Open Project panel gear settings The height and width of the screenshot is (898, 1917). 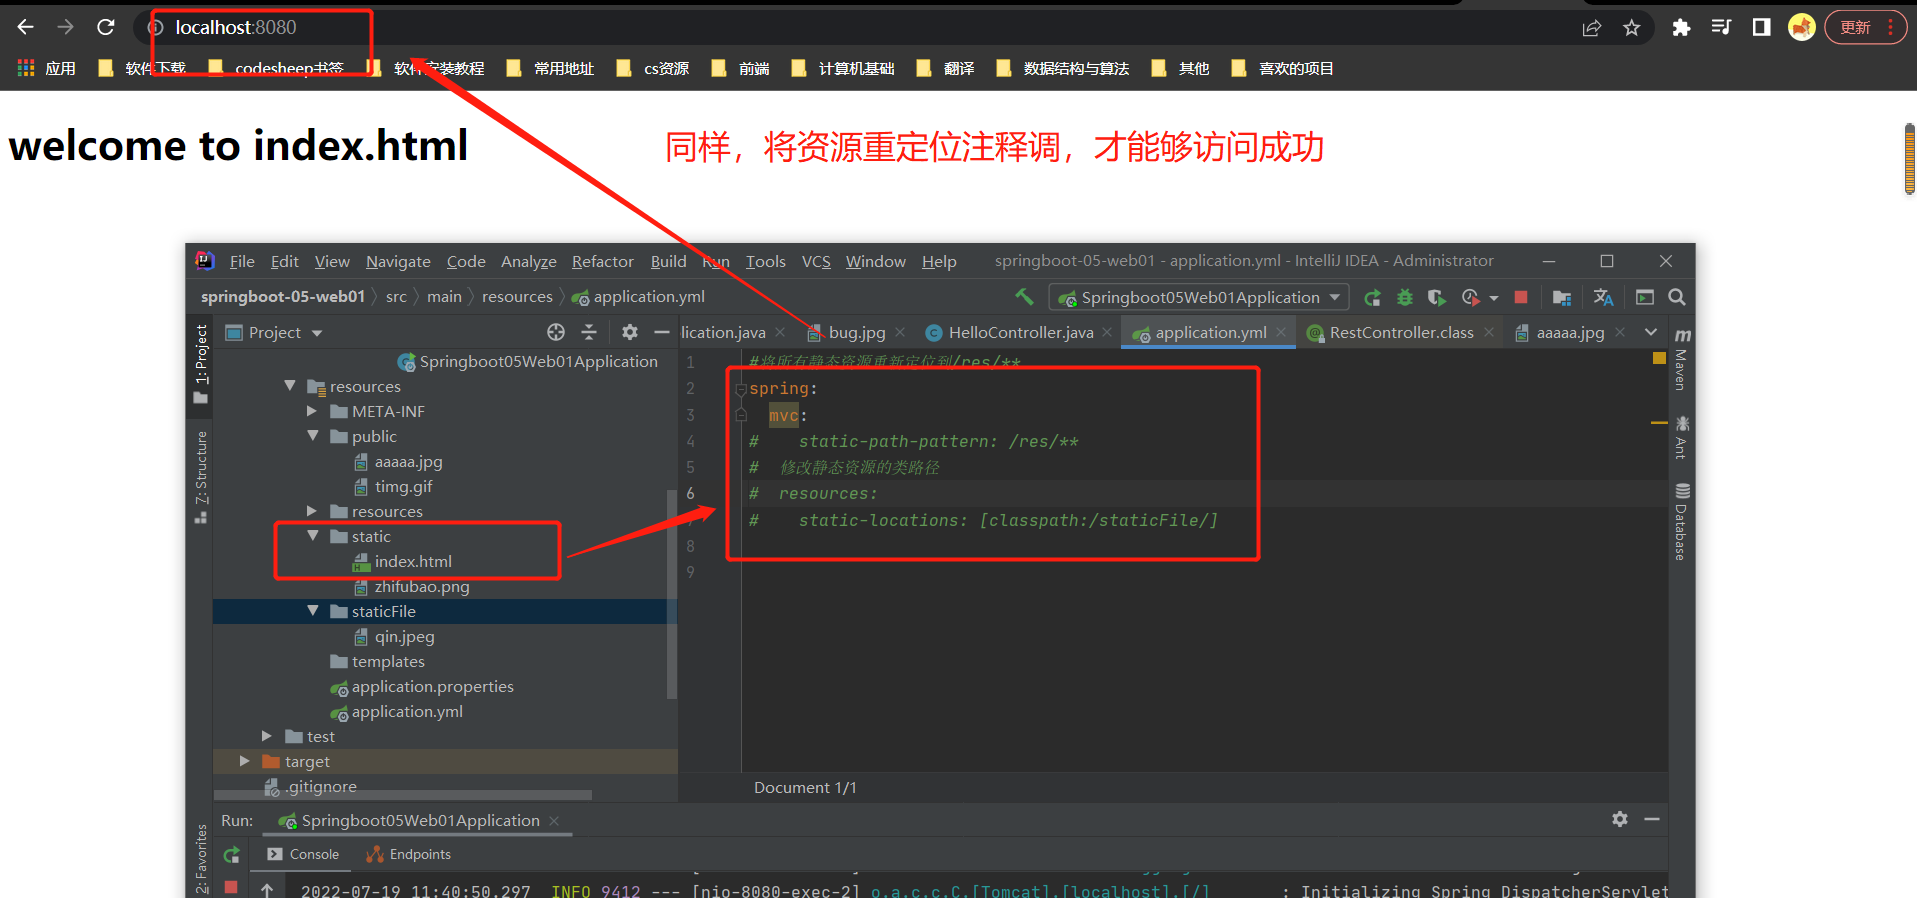(629, 332)
